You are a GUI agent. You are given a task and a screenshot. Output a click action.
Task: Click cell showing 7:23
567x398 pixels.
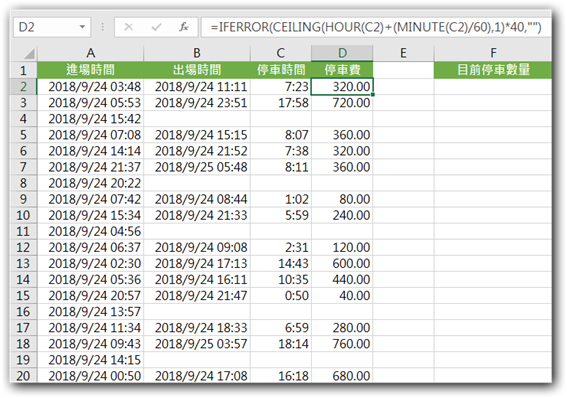click(281, 87)
